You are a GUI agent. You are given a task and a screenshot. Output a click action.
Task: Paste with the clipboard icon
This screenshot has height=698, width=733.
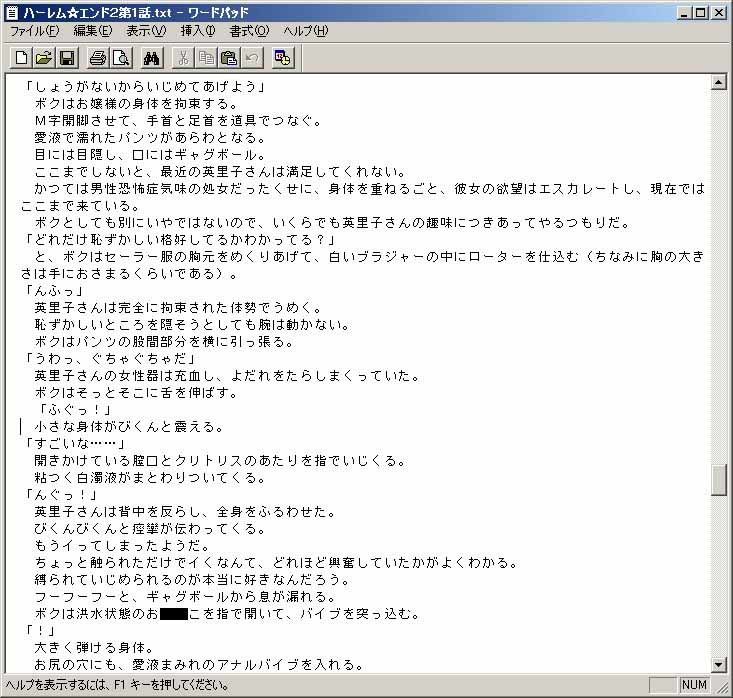[229, 58]
